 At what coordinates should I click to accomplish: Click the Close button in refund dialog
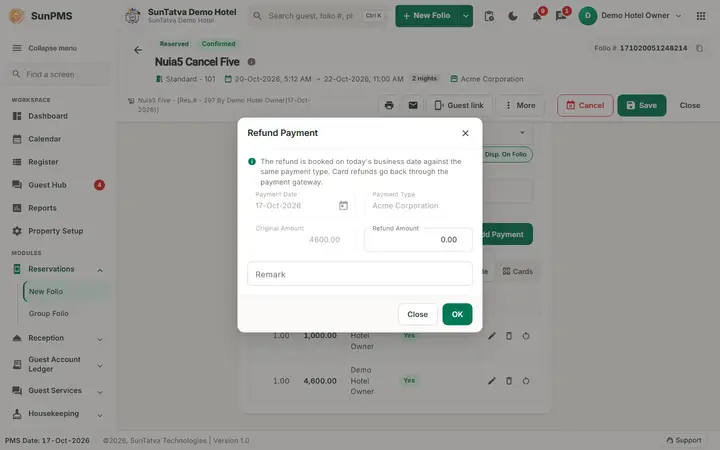click(x=417, y=314)
